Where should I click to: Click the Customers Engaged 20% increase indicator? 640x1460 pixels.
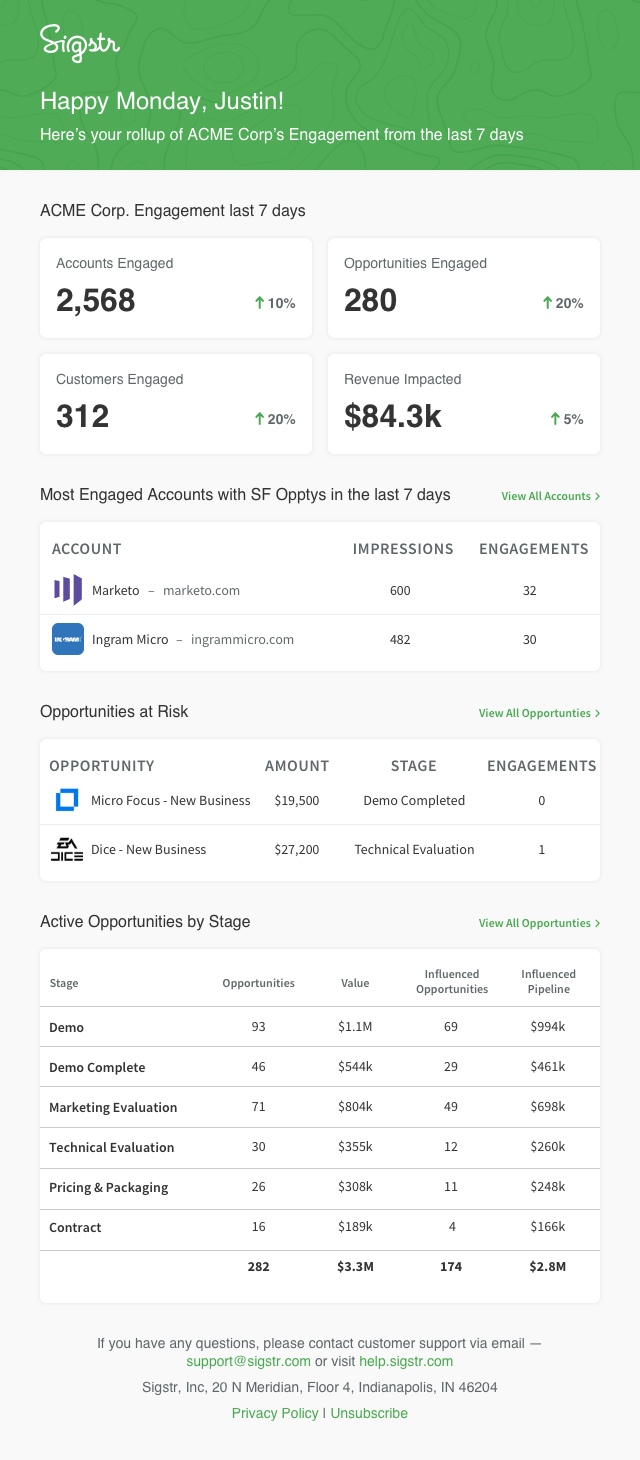click(275, 419)
